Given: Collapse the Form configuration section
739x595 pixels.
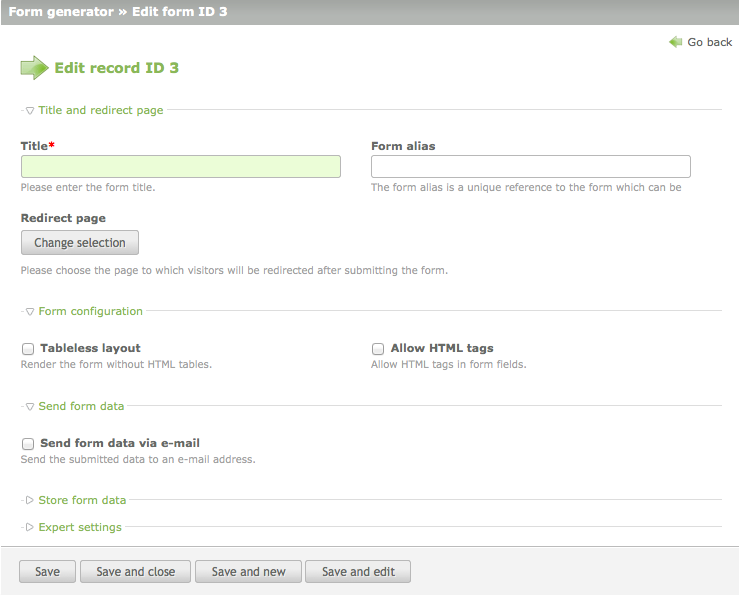Looking at the screenshot, I should pyautogui.click(x=30, y=311).
